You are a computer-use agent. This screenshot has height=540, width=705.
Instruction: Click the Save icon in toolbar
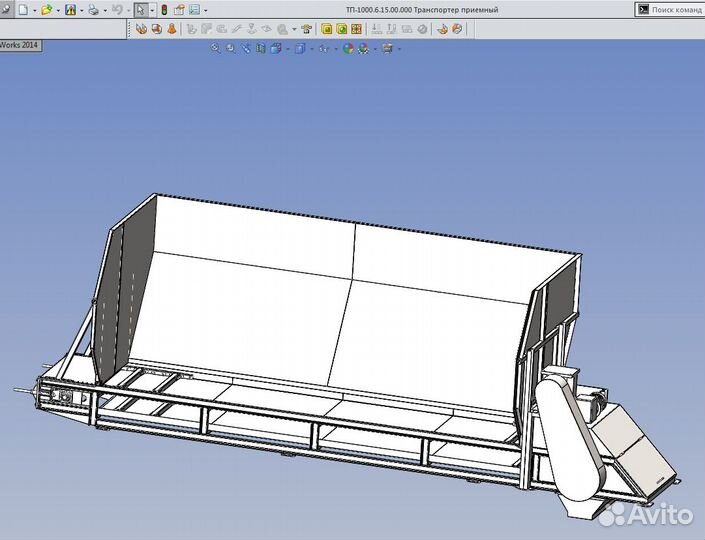tap(70, 9)
